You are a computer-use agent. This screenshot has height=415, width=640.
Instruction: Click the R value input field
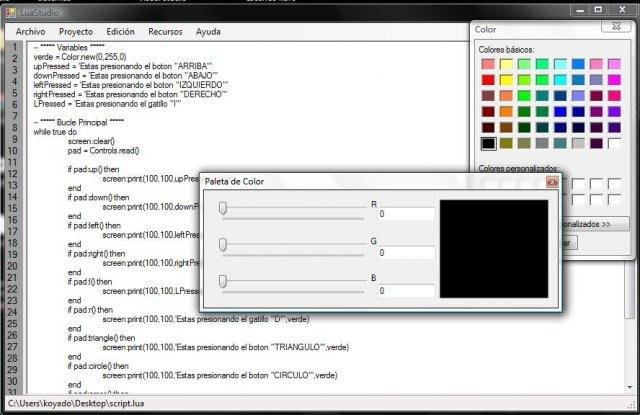406,214
